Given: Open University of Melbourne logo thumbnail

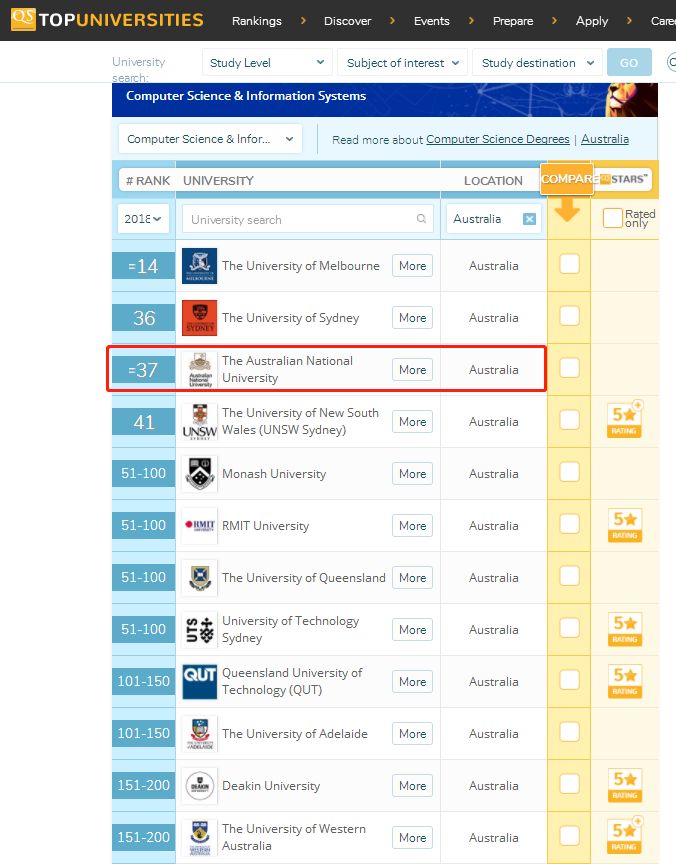Looking at the screenshot, I should click(x=199, y=266).
